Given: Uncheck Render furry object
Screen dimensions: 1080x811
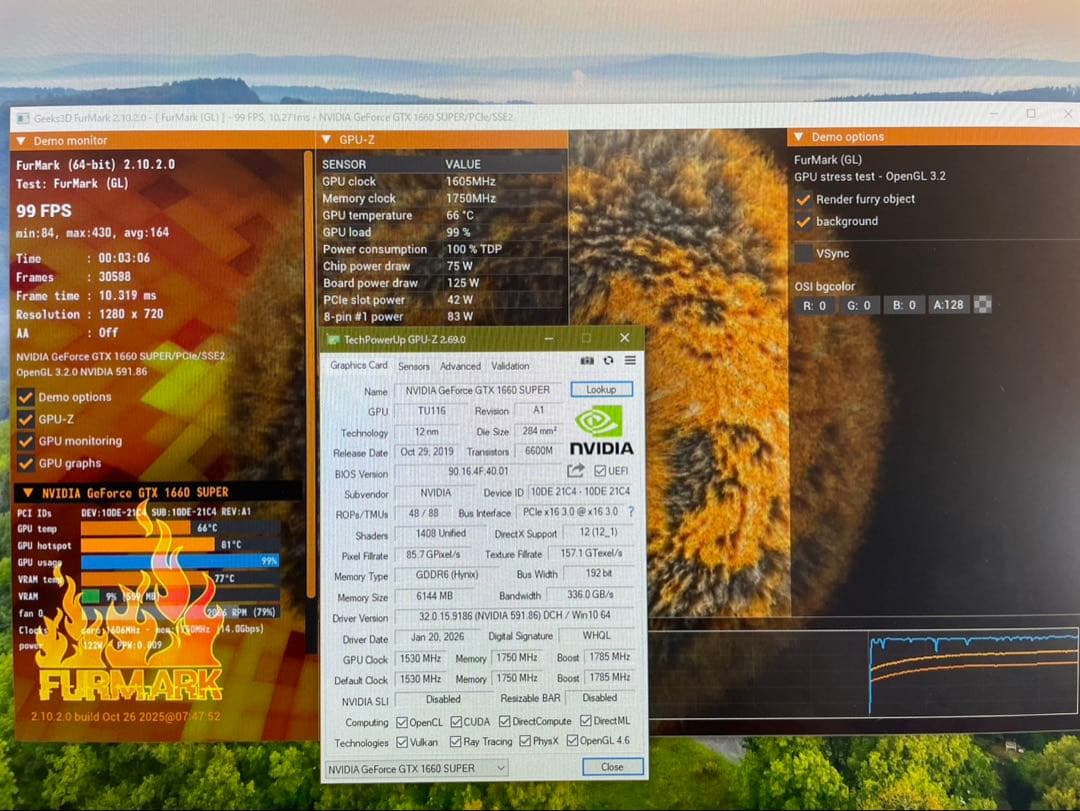Looking at the screenshot, I should click(x=803, y=200).
